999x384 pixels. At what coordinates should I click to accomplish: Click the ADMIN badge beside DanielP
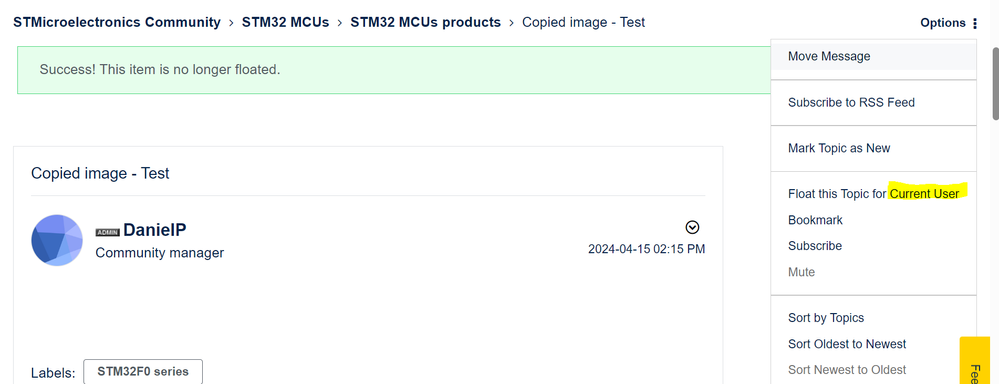[108, 232]
